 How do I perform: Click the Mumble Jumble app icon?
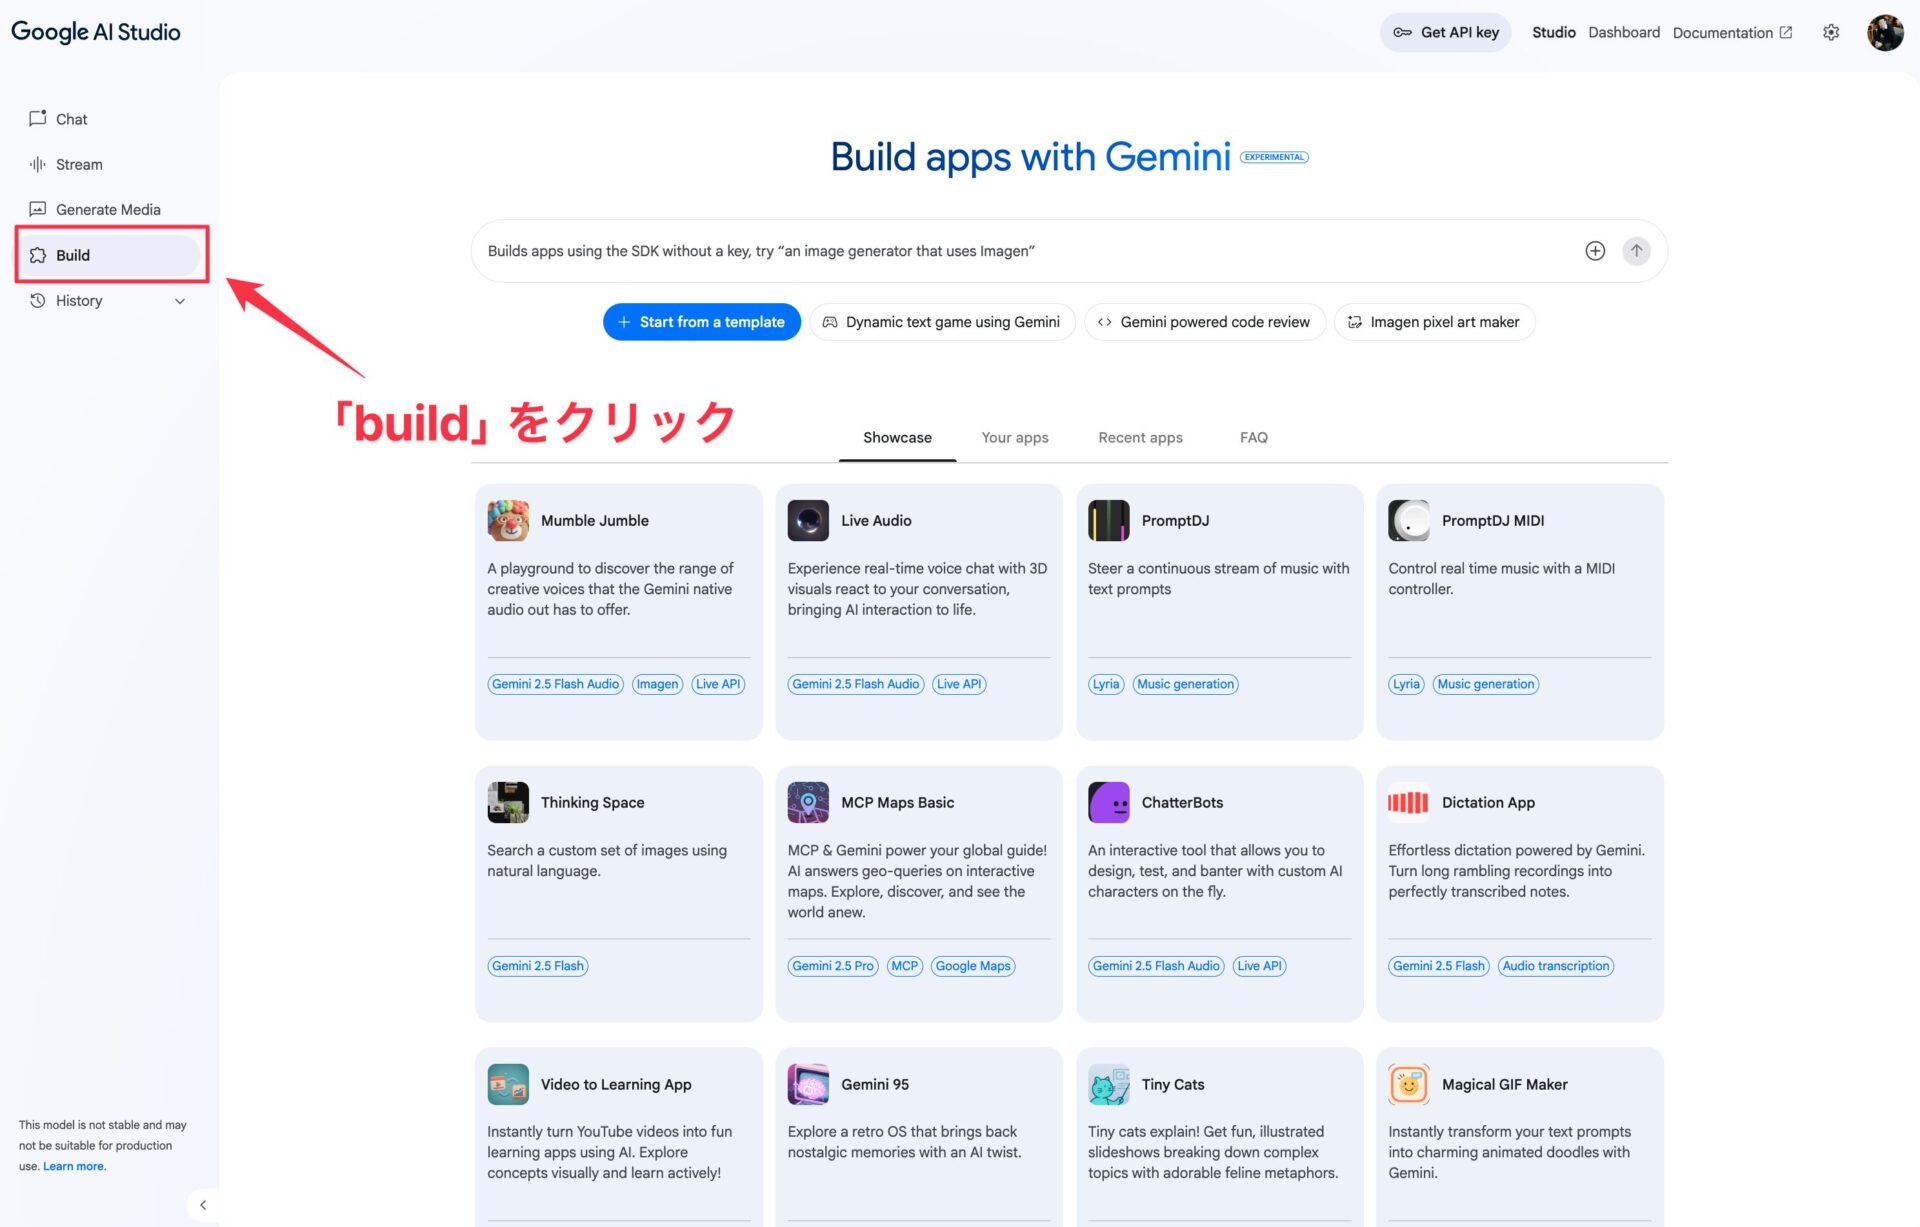(x=508, y=520)
